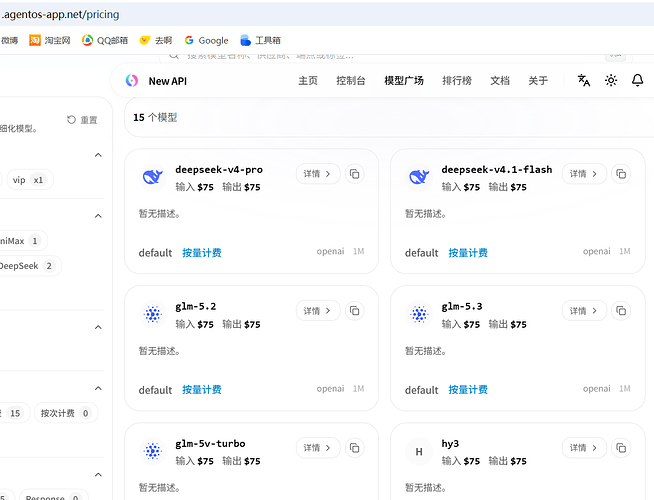Click the glm-5v-turbo model logo
Viewport: 654px width, 500px height.
pos(153,451)
